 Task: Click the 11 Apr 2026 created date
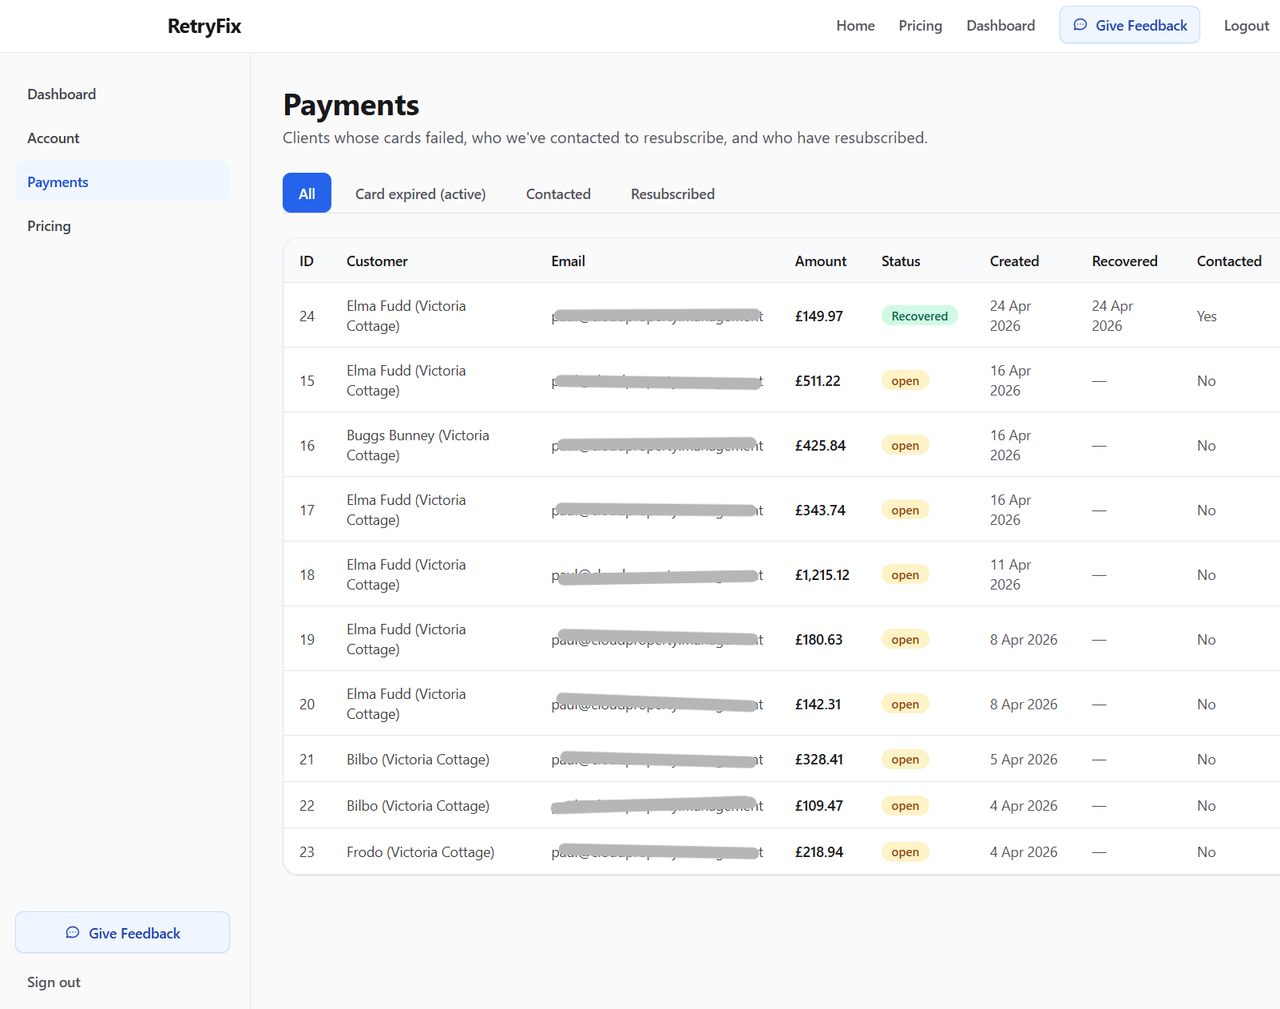click(x=1010, y=575)
